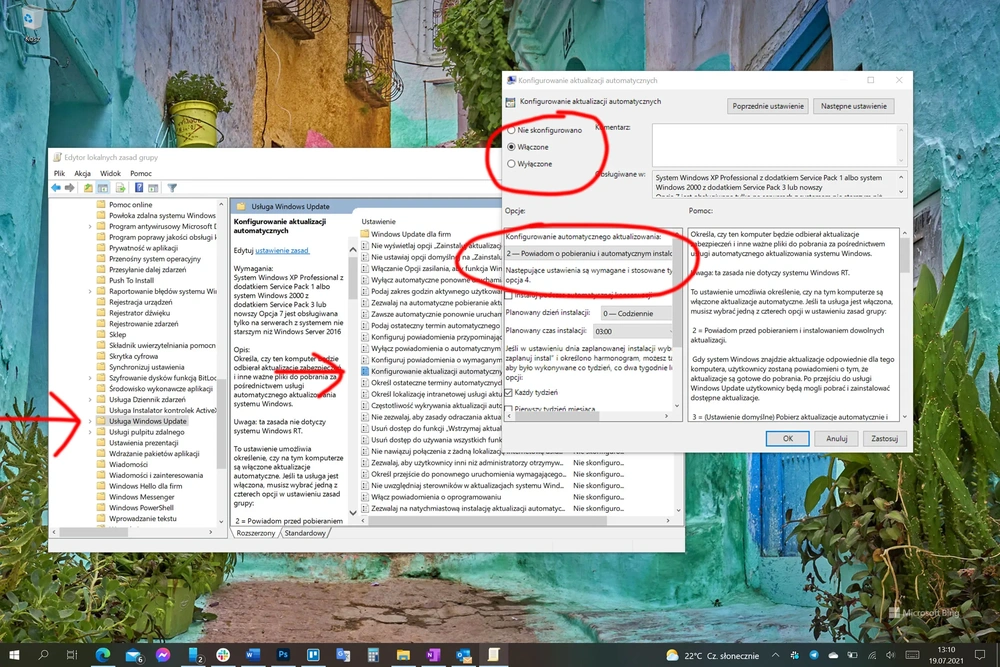Click the Zastosuj button
The image size is (1000, 667).
coord(885,438)
